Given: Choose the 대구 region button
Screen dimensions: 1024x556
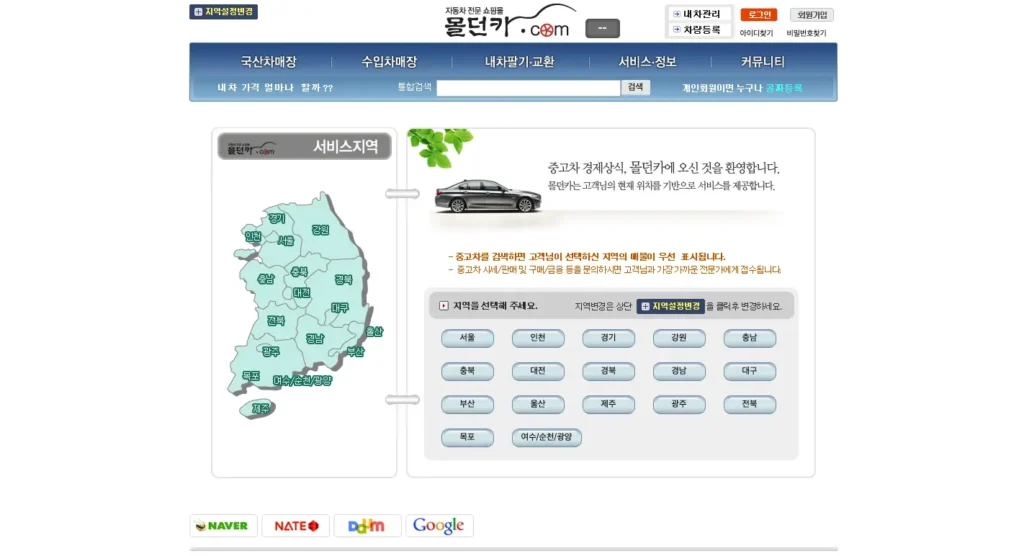Looking at the screenshot, I should tap(749, 371).
